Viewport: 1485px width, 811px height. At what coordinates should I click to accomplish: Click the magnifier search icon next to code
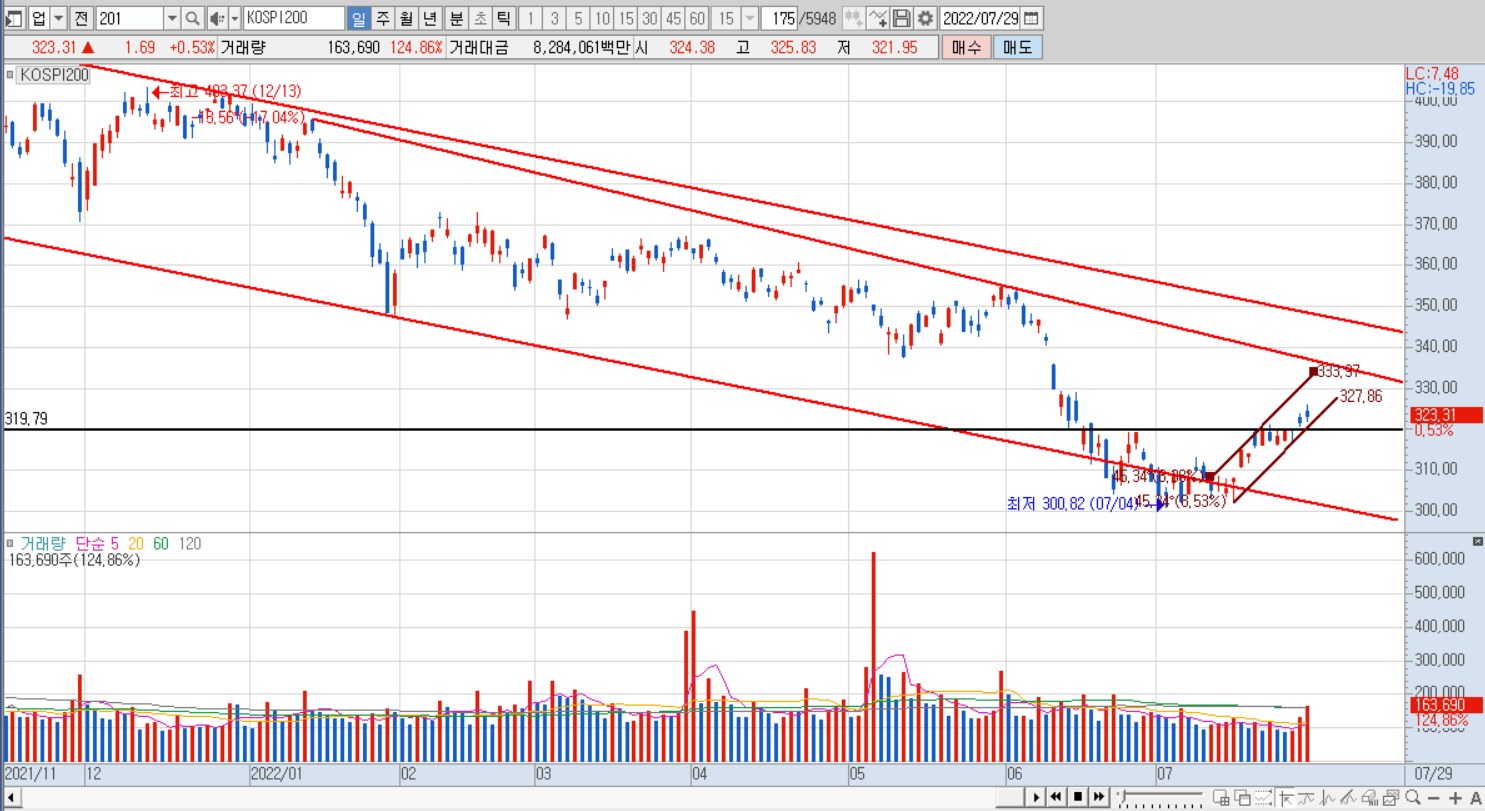[192, 18]
